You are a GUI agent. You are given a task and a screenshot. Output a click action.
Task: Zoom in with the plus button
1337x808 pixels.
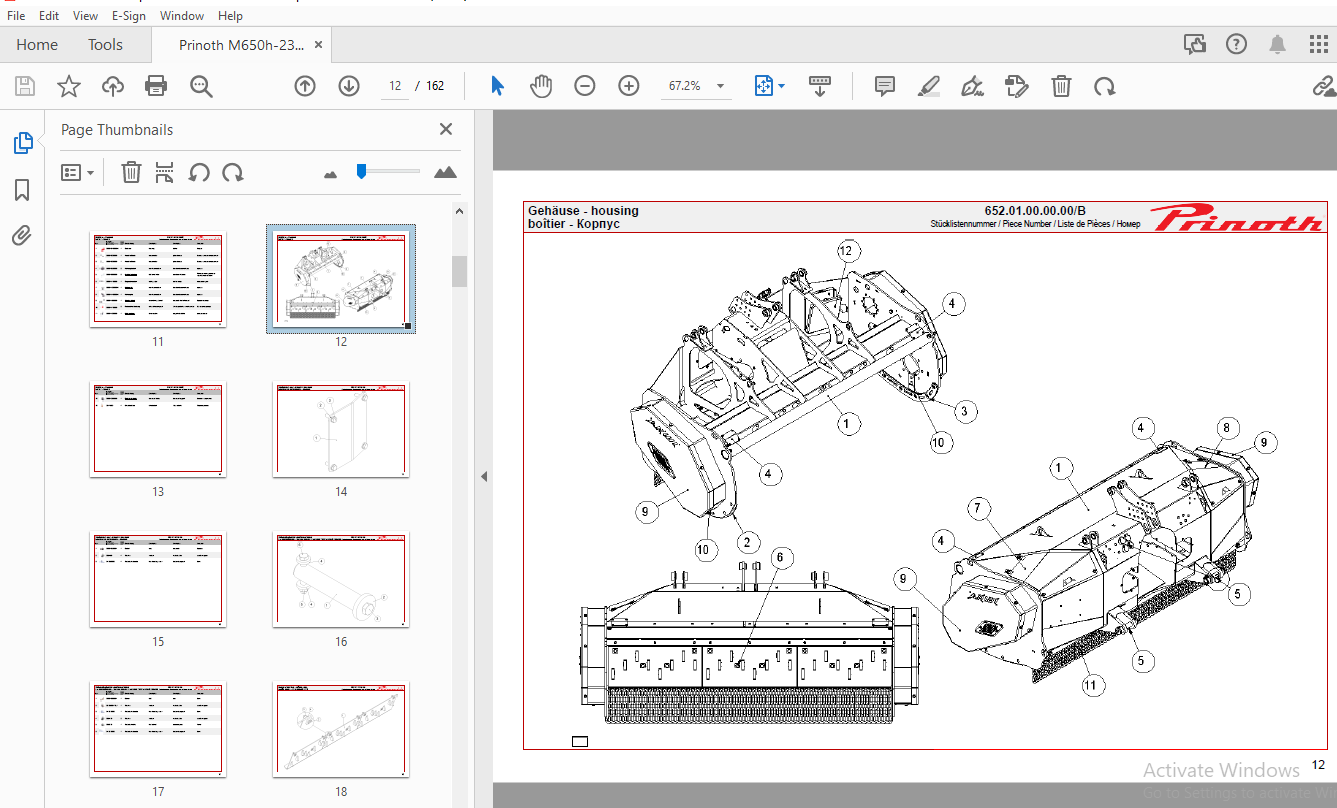(629, 86)
